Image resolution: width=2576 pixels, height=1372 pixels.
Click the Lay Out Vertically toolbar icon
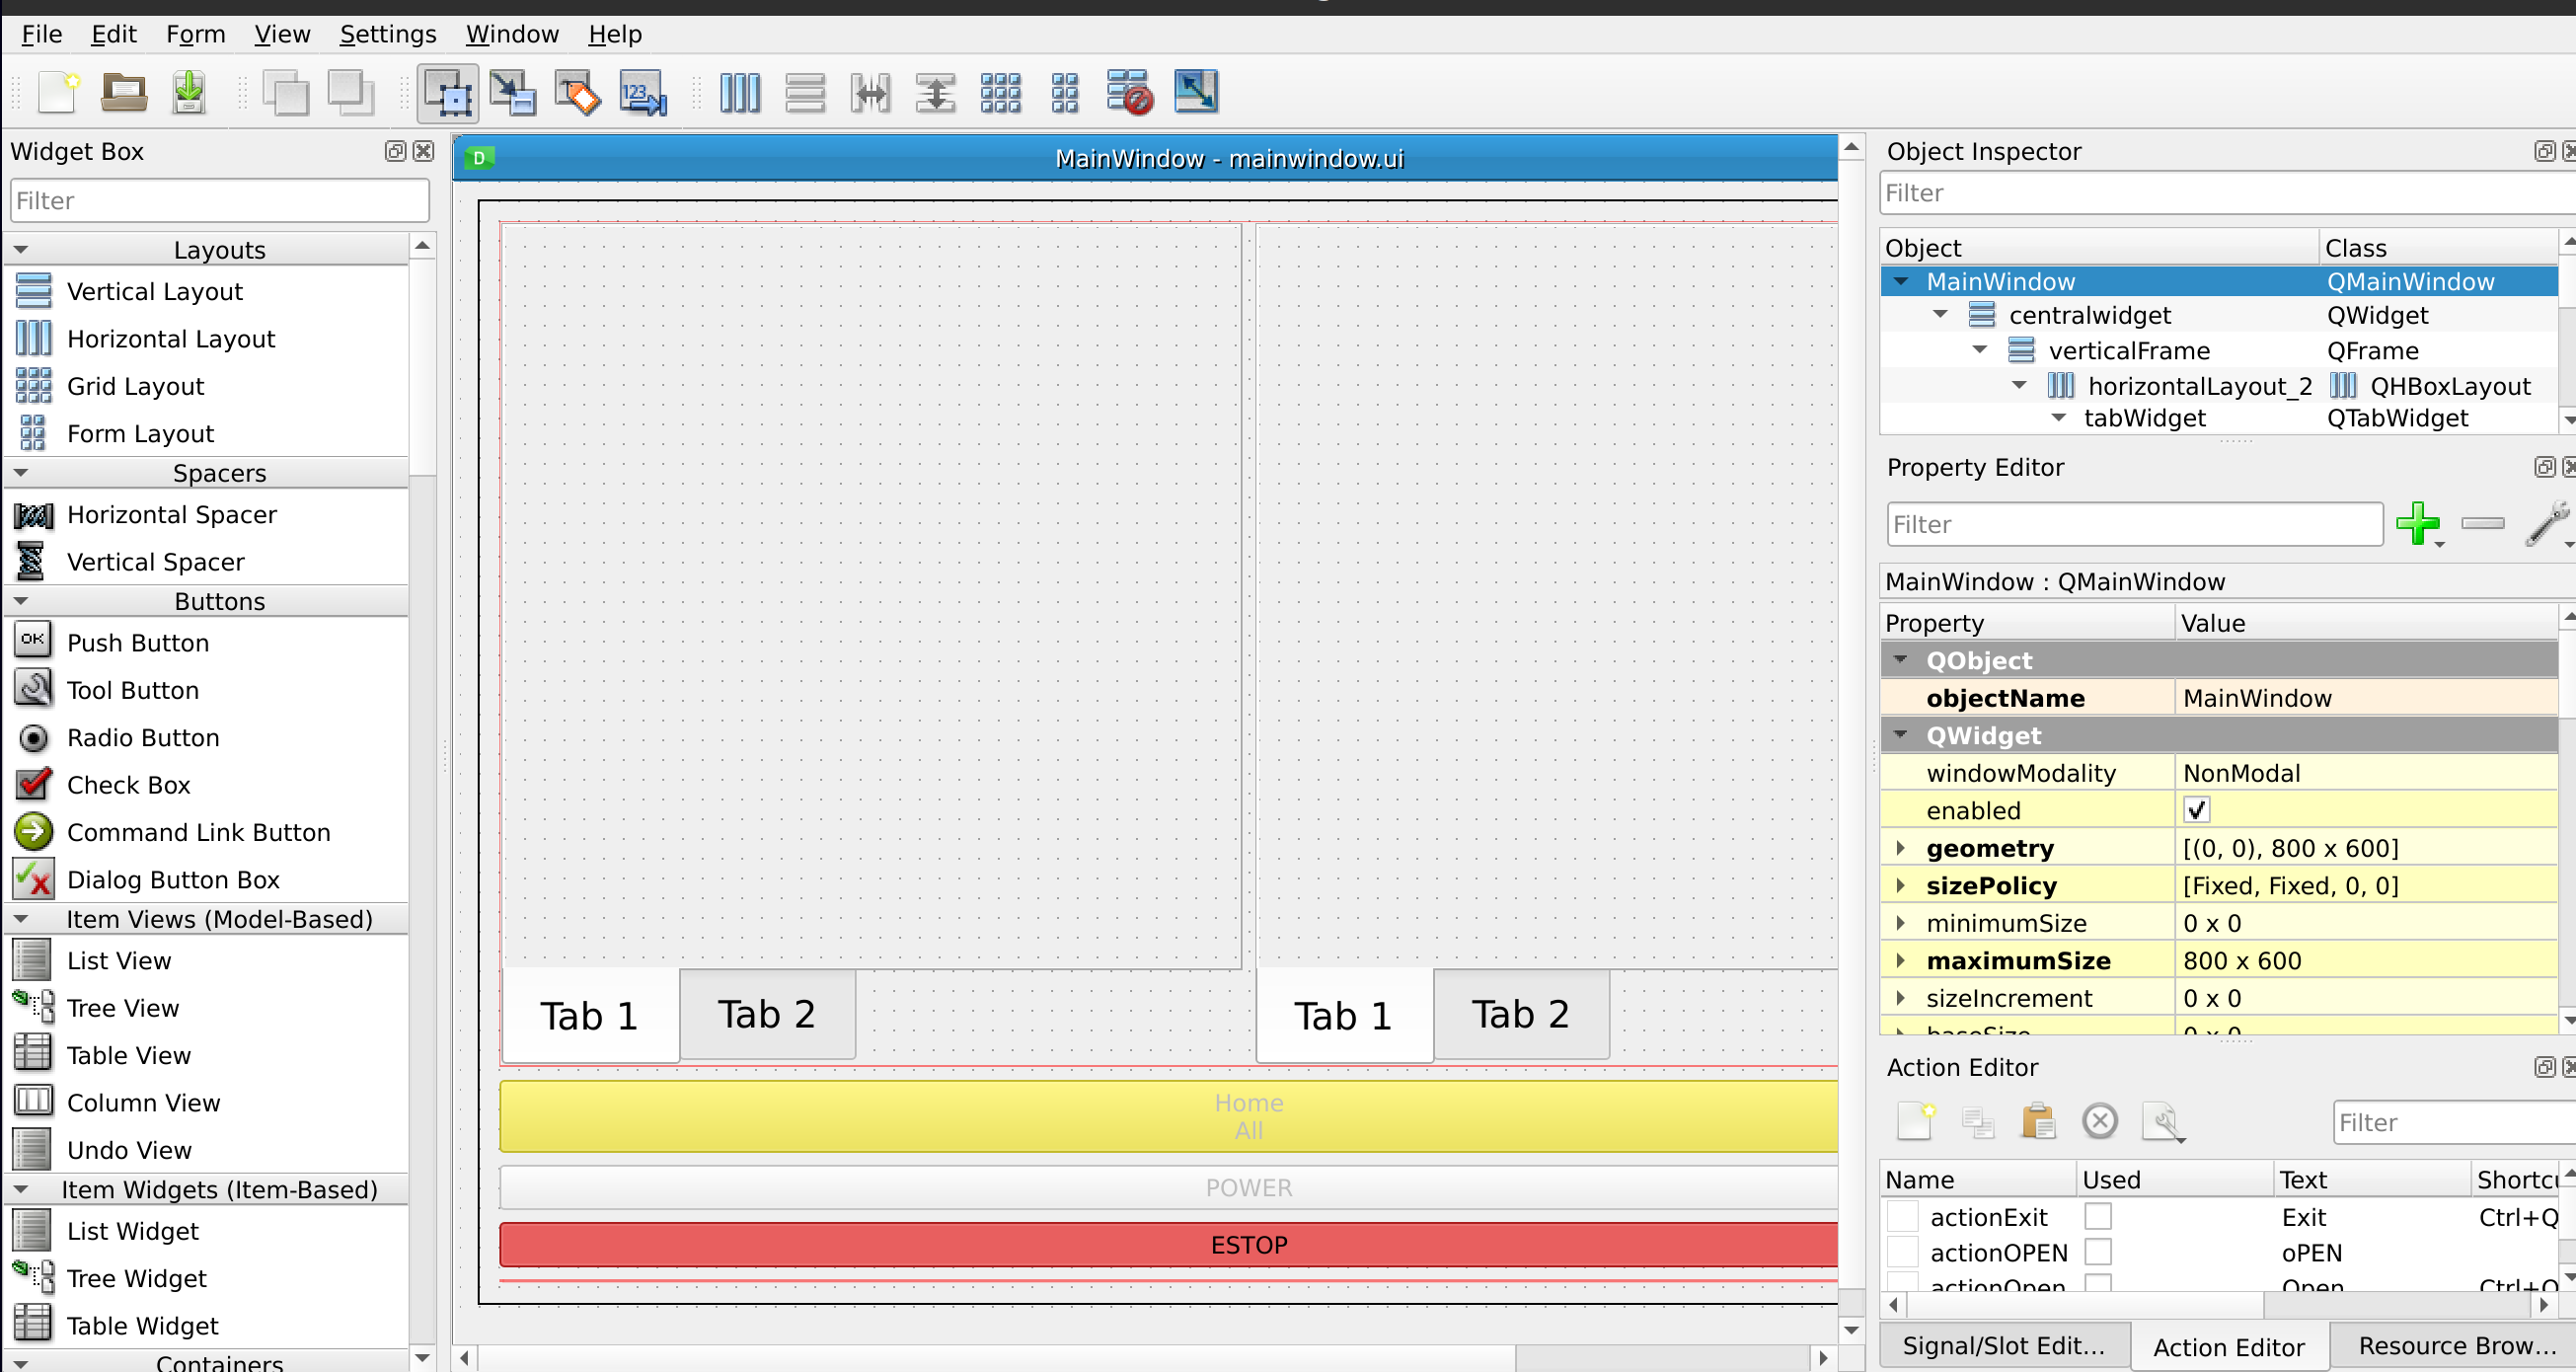(805, 93)
